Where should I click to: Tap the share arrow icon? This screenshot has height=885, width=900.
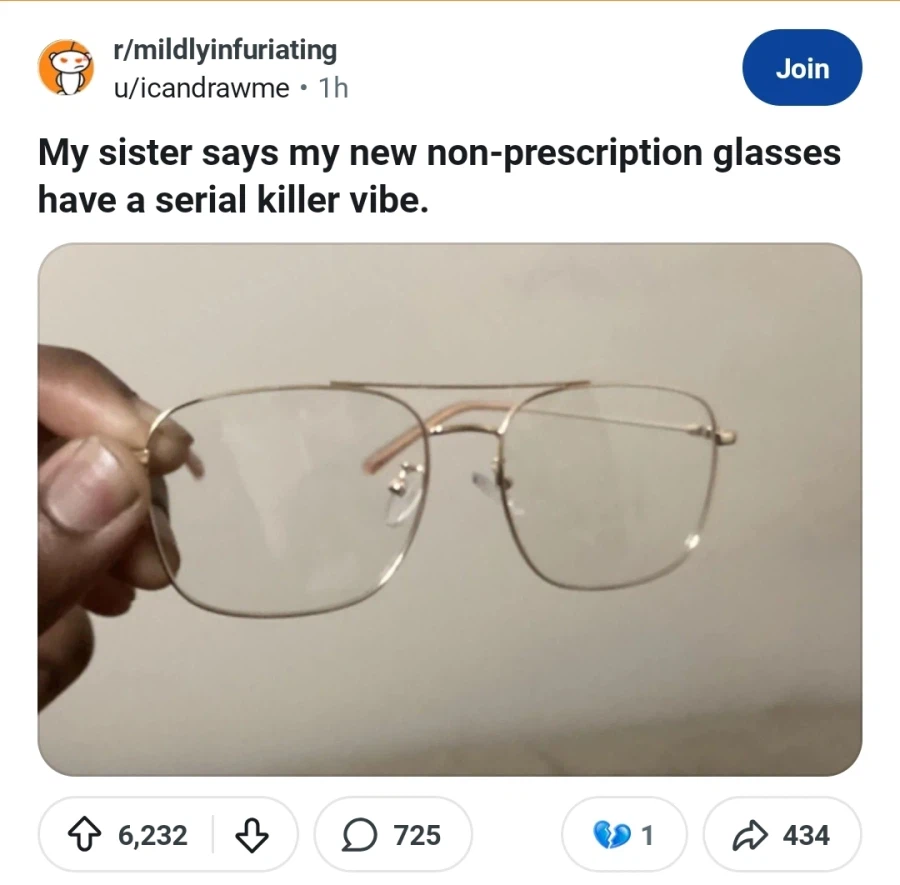pos(750,835)
